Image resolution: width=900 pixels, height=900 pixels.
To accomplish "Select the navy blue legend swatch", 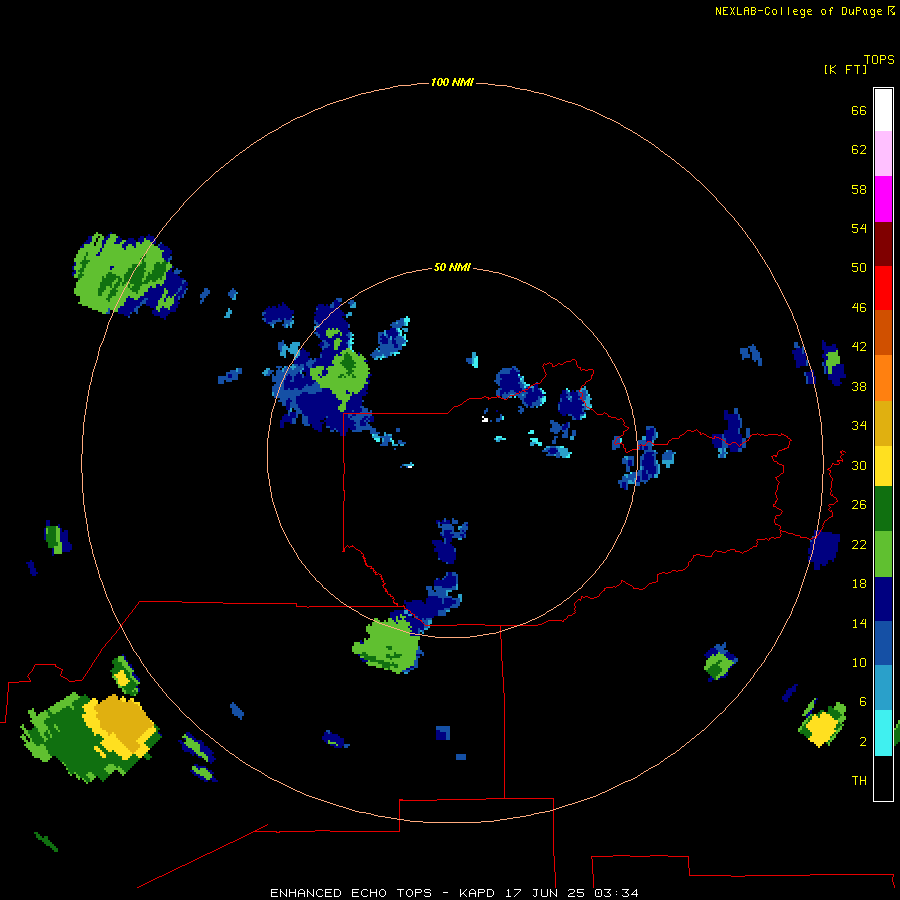I will click(883, 599).
